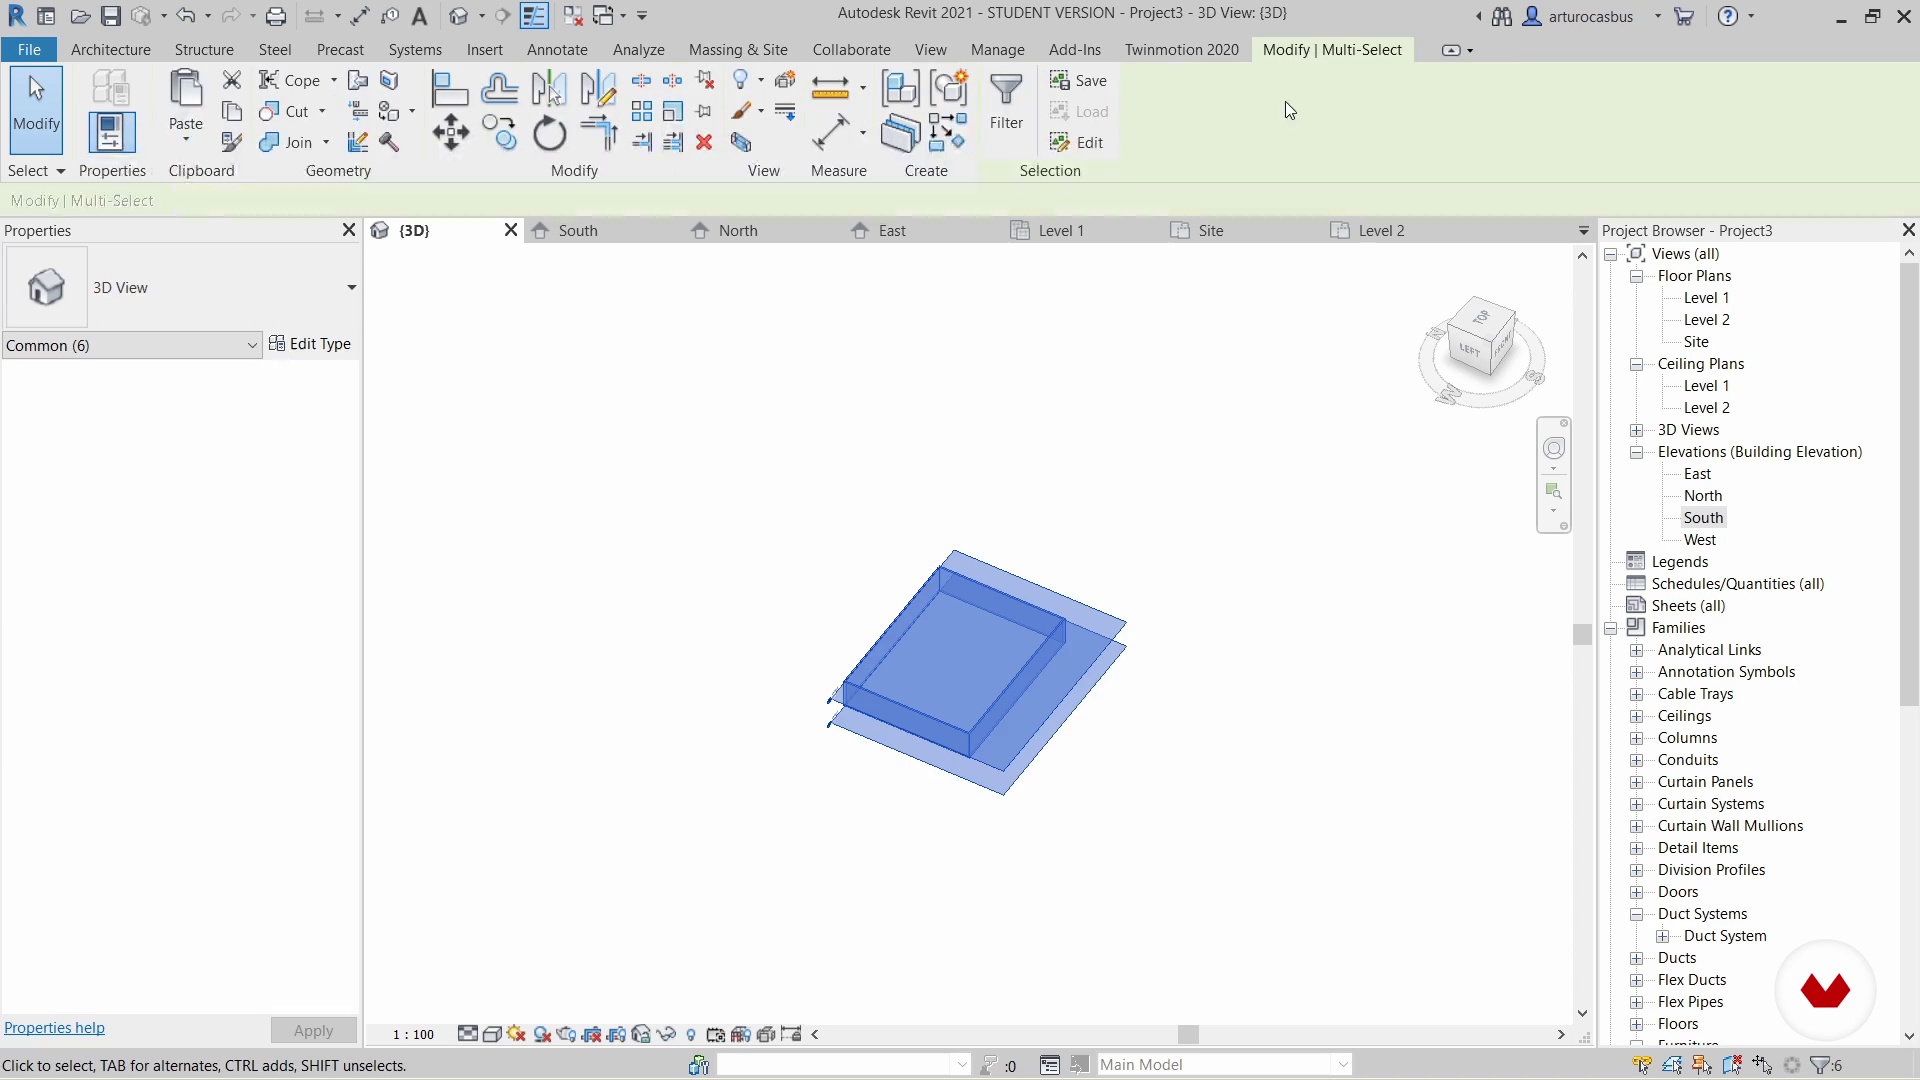Choose the Offset tool
Viewport: 1920px width, 1080px height.
[499, 90]
